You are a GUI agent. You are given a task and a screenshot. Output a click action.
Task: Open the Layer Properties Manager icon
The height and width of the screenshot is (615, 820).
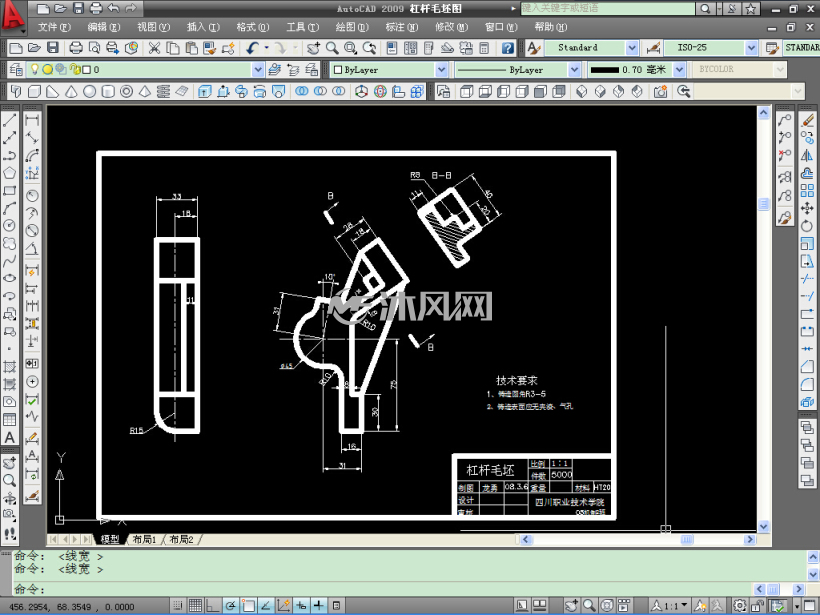tap(16, 70)
